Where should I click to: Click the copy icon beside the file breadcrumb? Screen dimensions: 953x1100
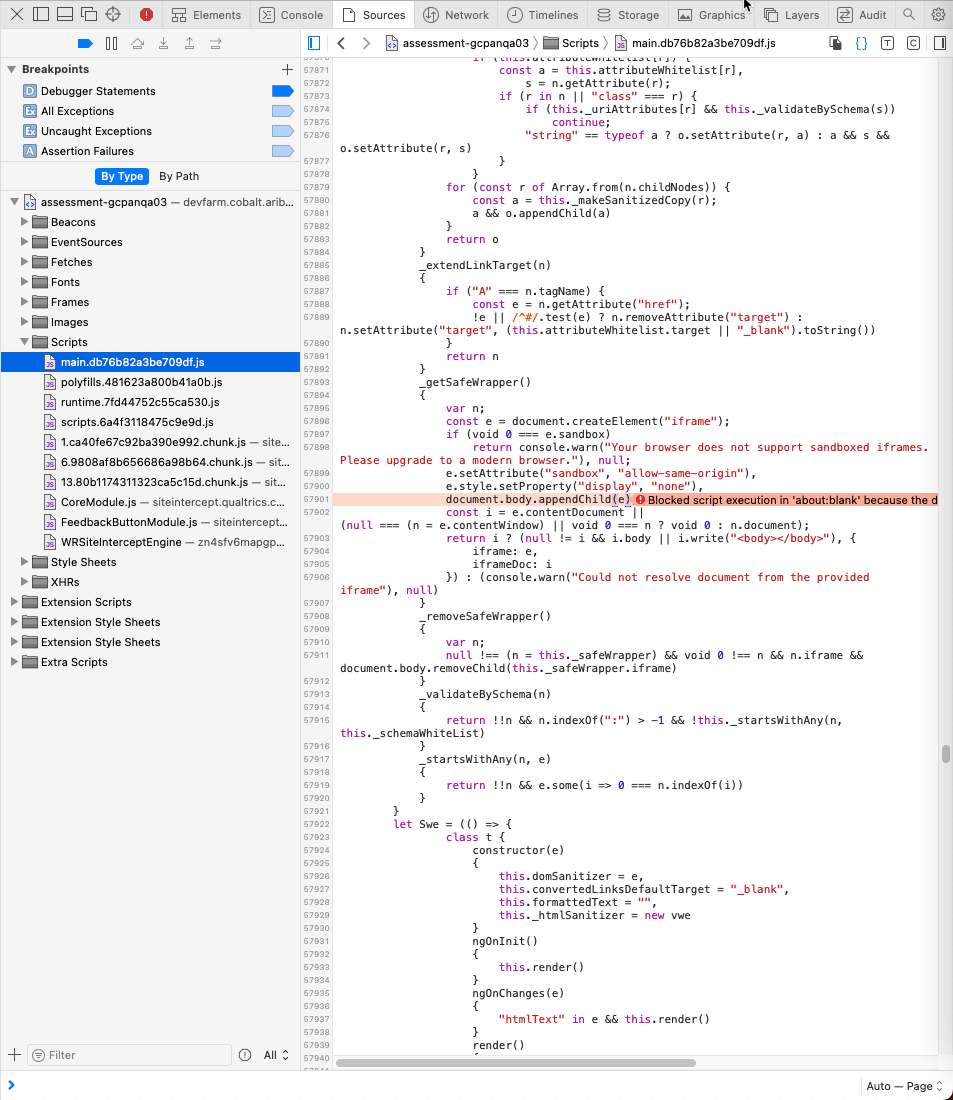point(836,43)
